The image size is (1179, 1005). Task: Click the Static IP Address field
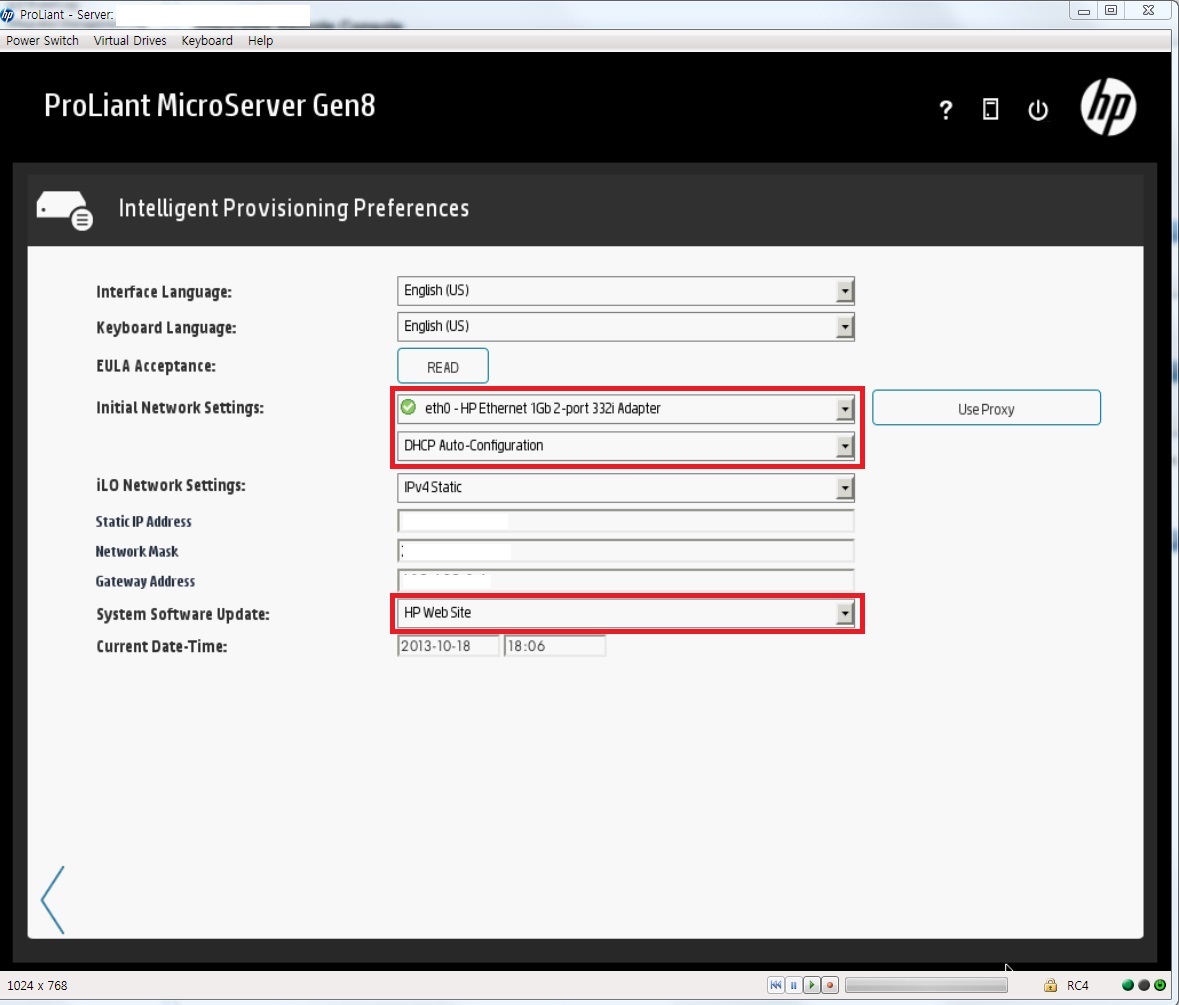(626, 521)
